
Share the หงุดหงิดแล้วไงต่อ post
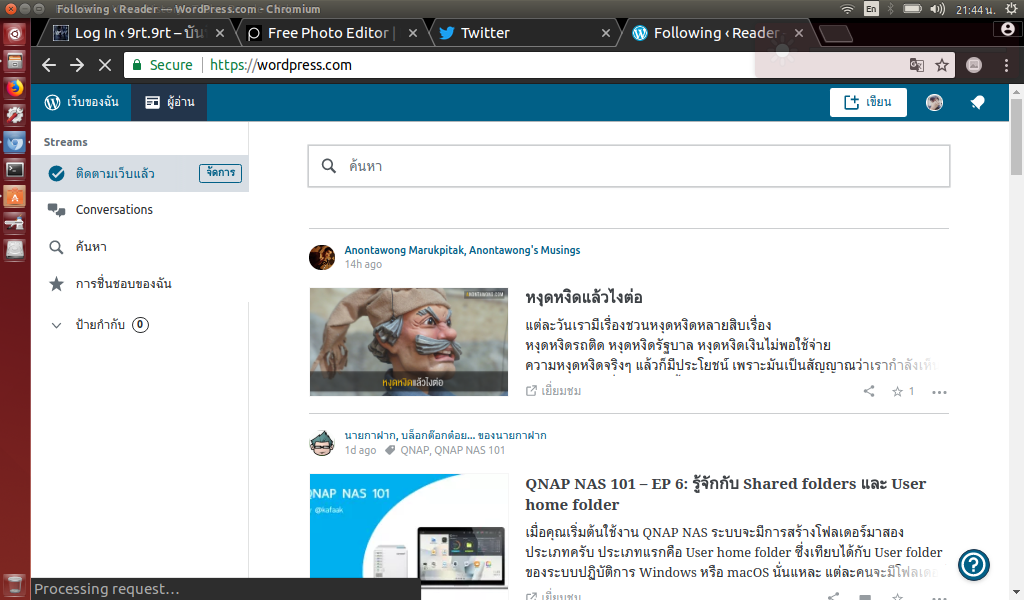click(x=869, y=391)
